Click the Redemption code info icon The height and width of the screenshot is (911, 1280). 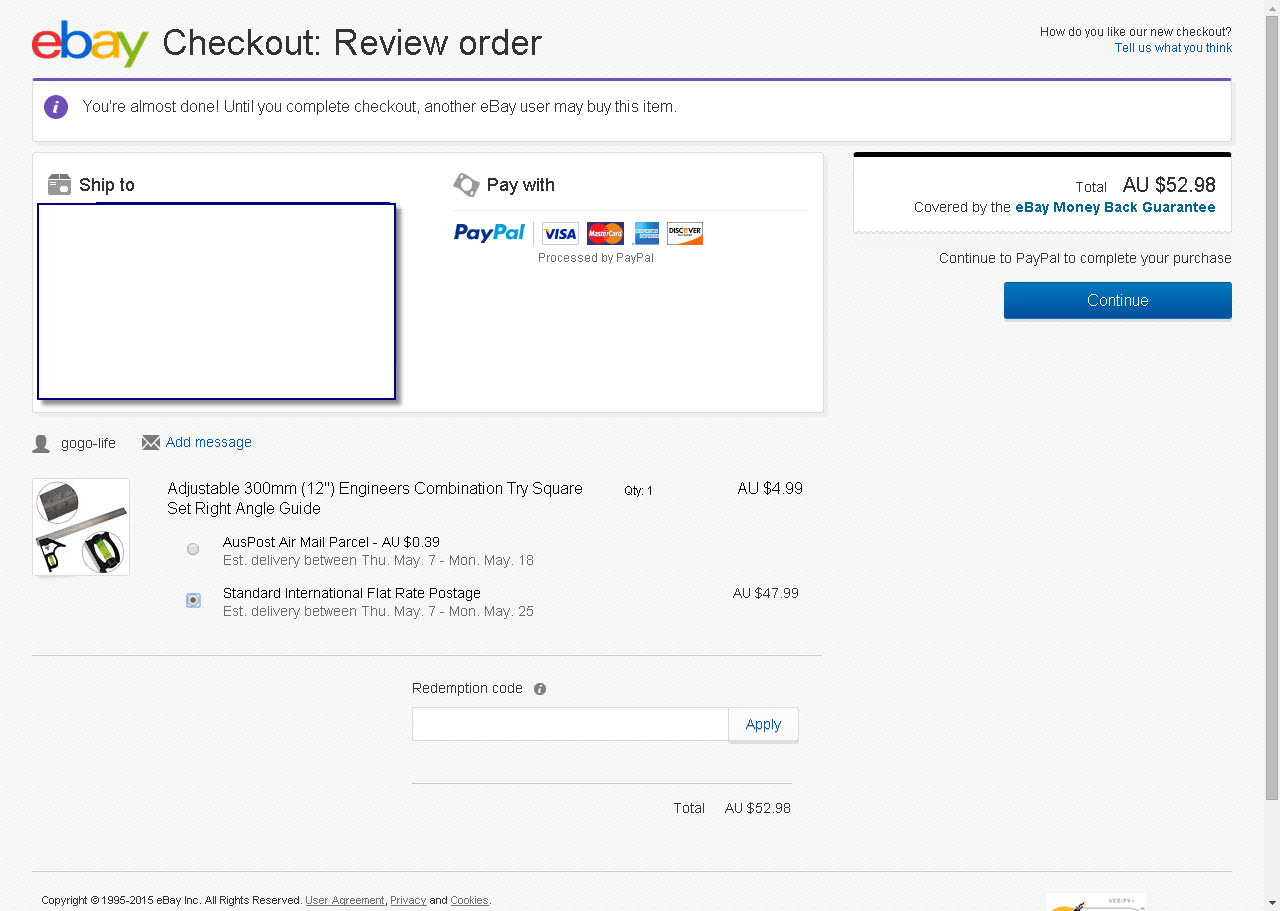[x=540, y=689]
